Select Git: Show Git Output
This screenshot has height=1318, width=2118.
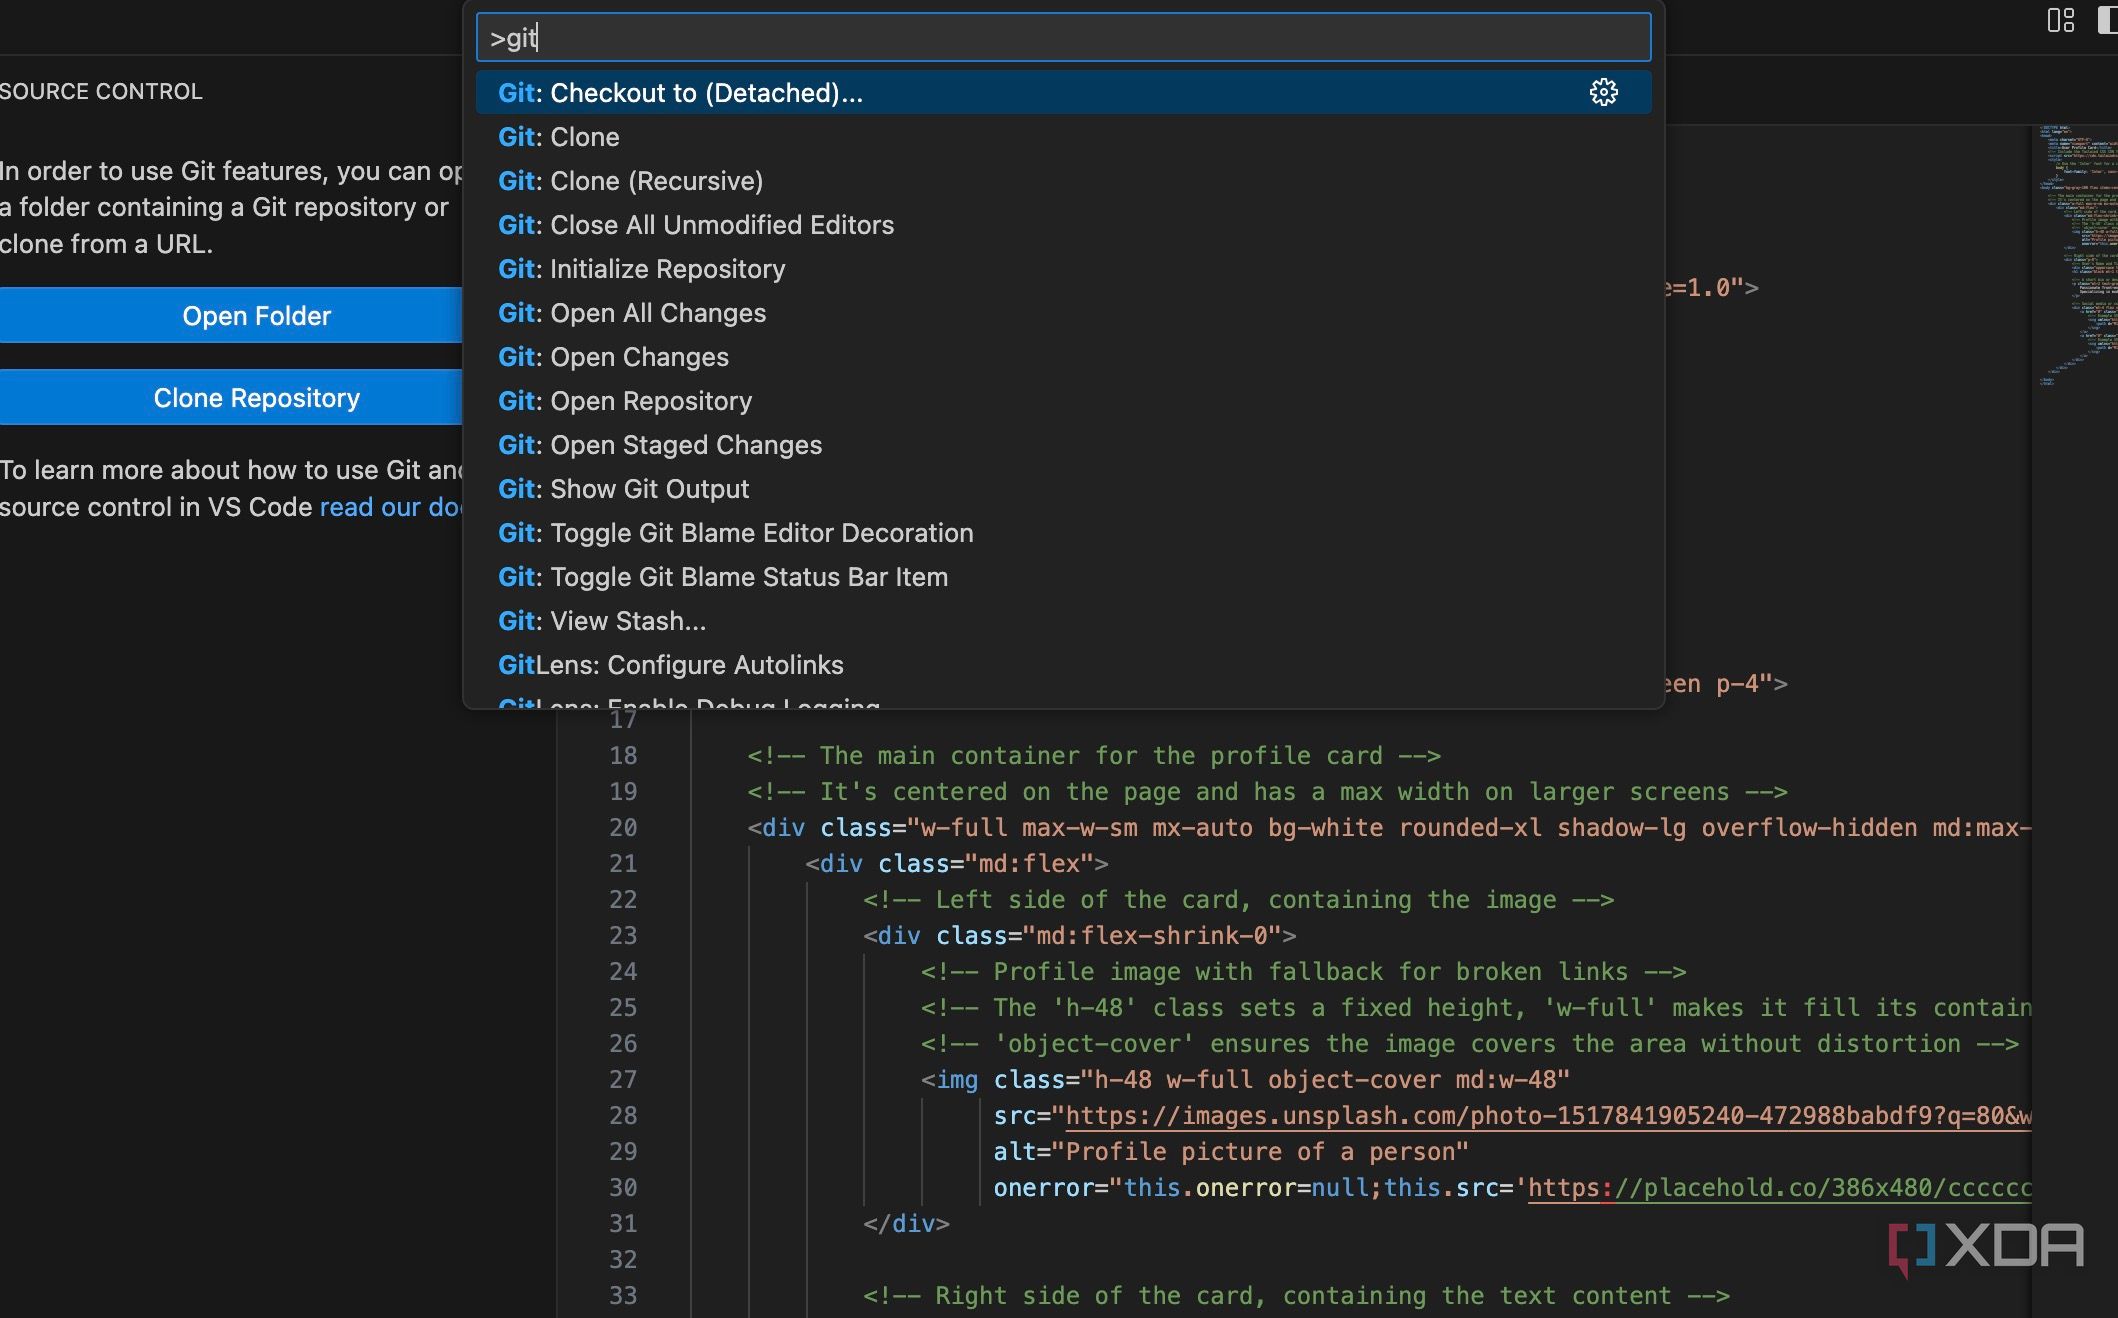(x=1063, y=489)
